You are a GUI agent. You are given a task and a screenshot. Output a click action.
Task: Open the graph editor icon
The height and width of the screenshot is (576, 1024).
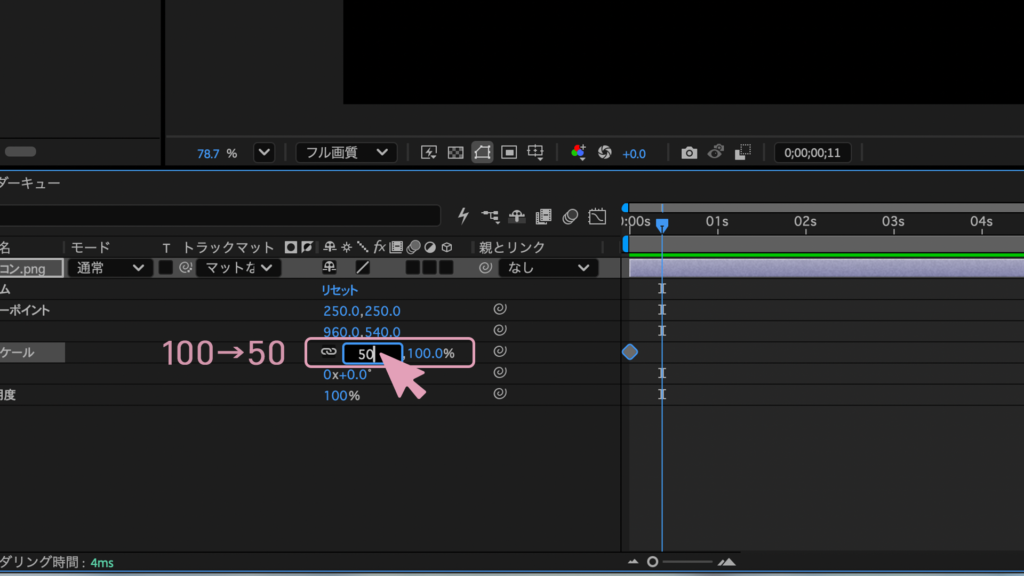click(597, 216)
